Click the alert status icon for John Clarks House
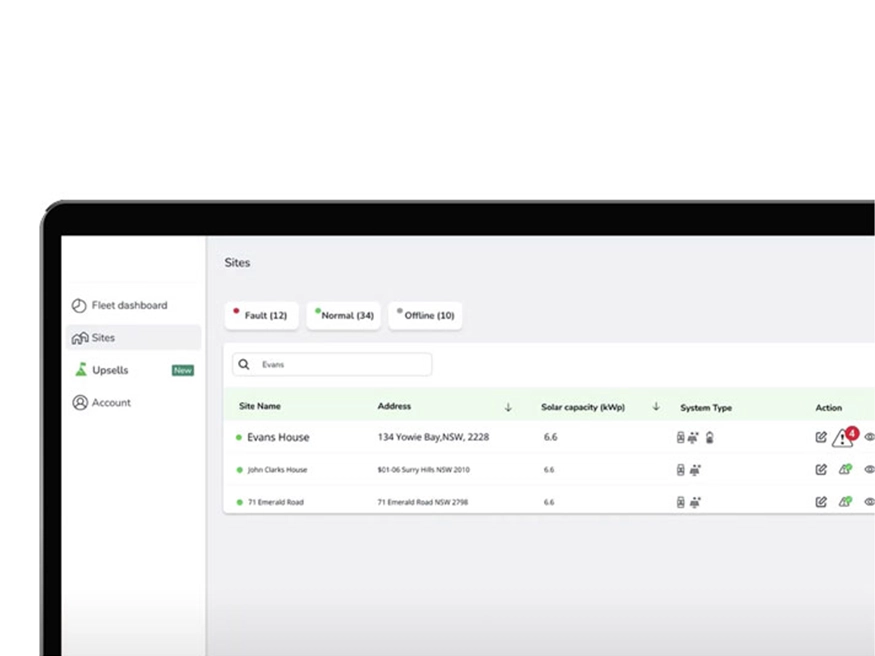 pos(844,470)
